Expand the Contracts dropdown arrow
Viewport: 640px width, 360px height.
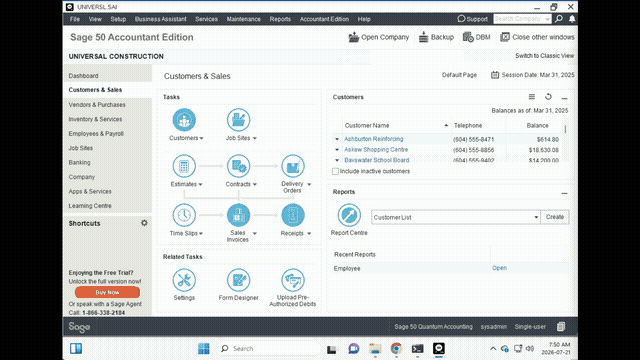255,184
